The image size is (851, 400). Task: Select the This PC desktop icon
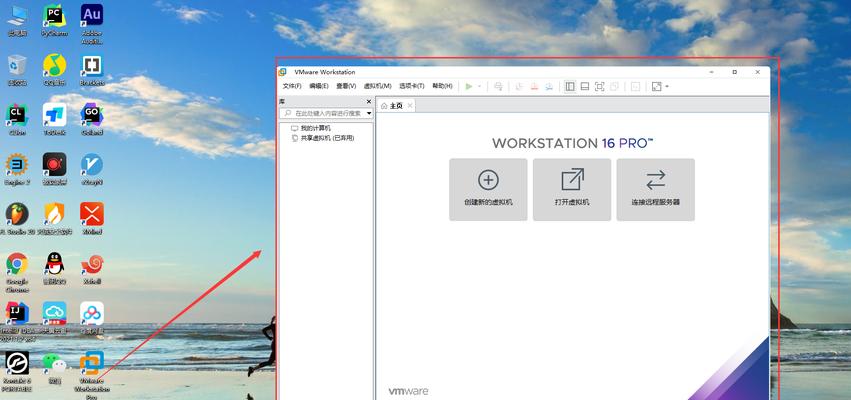17,20
